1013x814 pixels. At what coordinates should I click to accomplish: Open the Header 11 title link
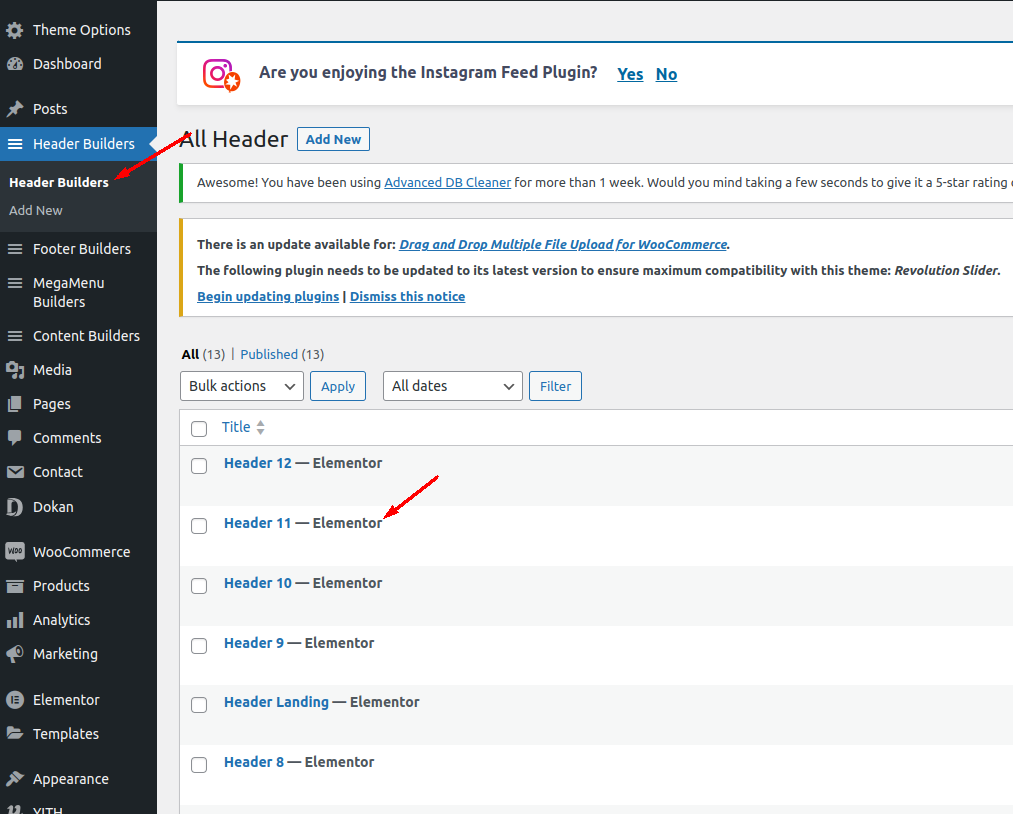[x=258, y=523]
